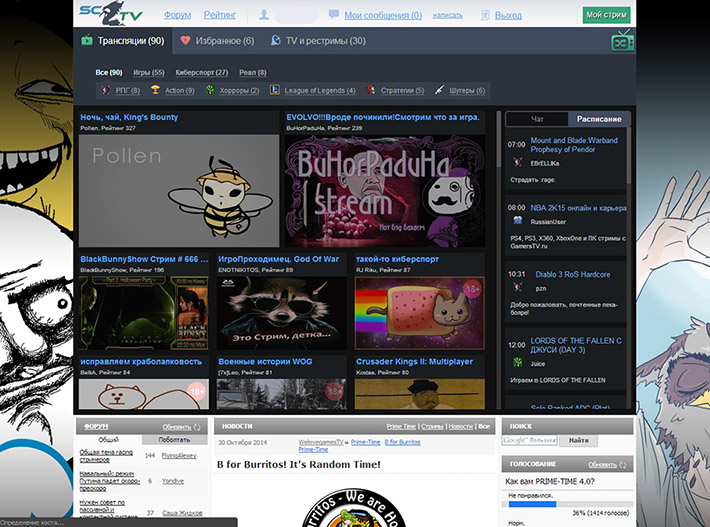
Task: Switch forum panel to Поболтать tab
Action: point(173,440)
